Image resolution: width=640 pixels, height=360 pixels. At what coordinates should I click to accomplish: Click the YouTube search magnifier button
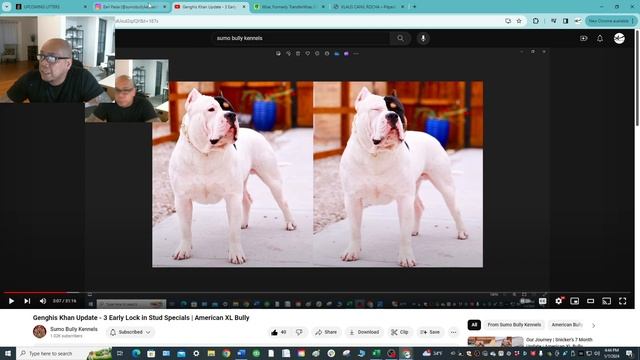[400, 38]
